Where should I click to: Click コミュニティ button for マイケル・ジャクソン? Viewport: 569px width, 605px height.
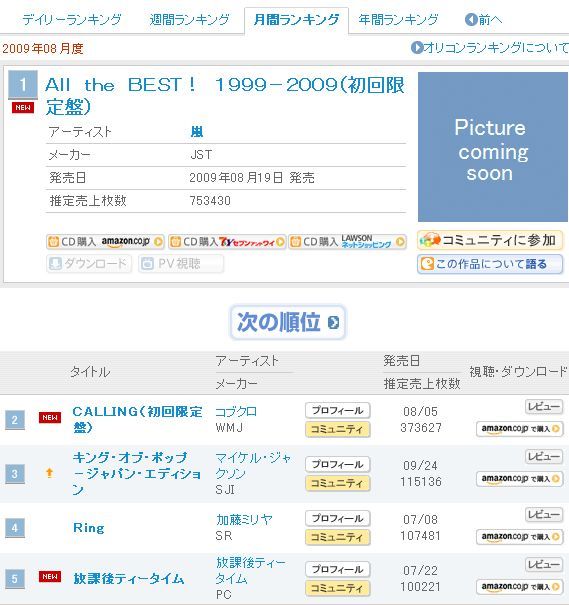tap(338, 483)
